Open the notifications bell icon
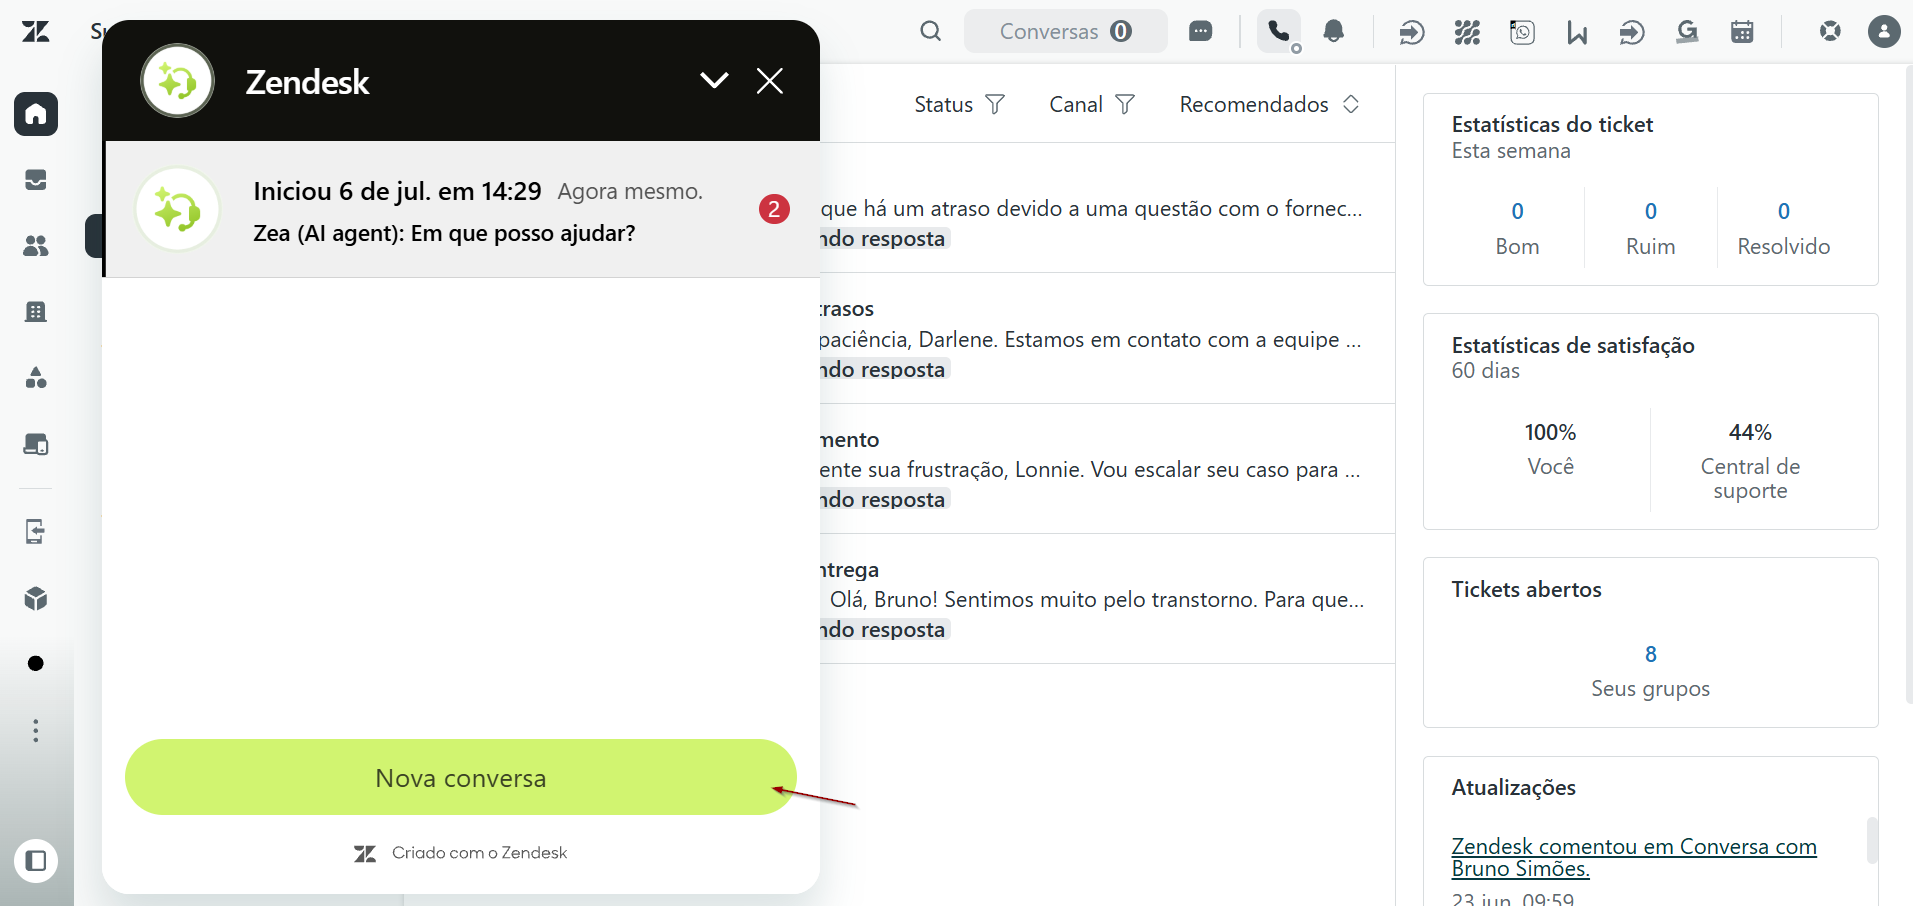This screenshot has height=906, width=1913. click(x=1334, y=32)
